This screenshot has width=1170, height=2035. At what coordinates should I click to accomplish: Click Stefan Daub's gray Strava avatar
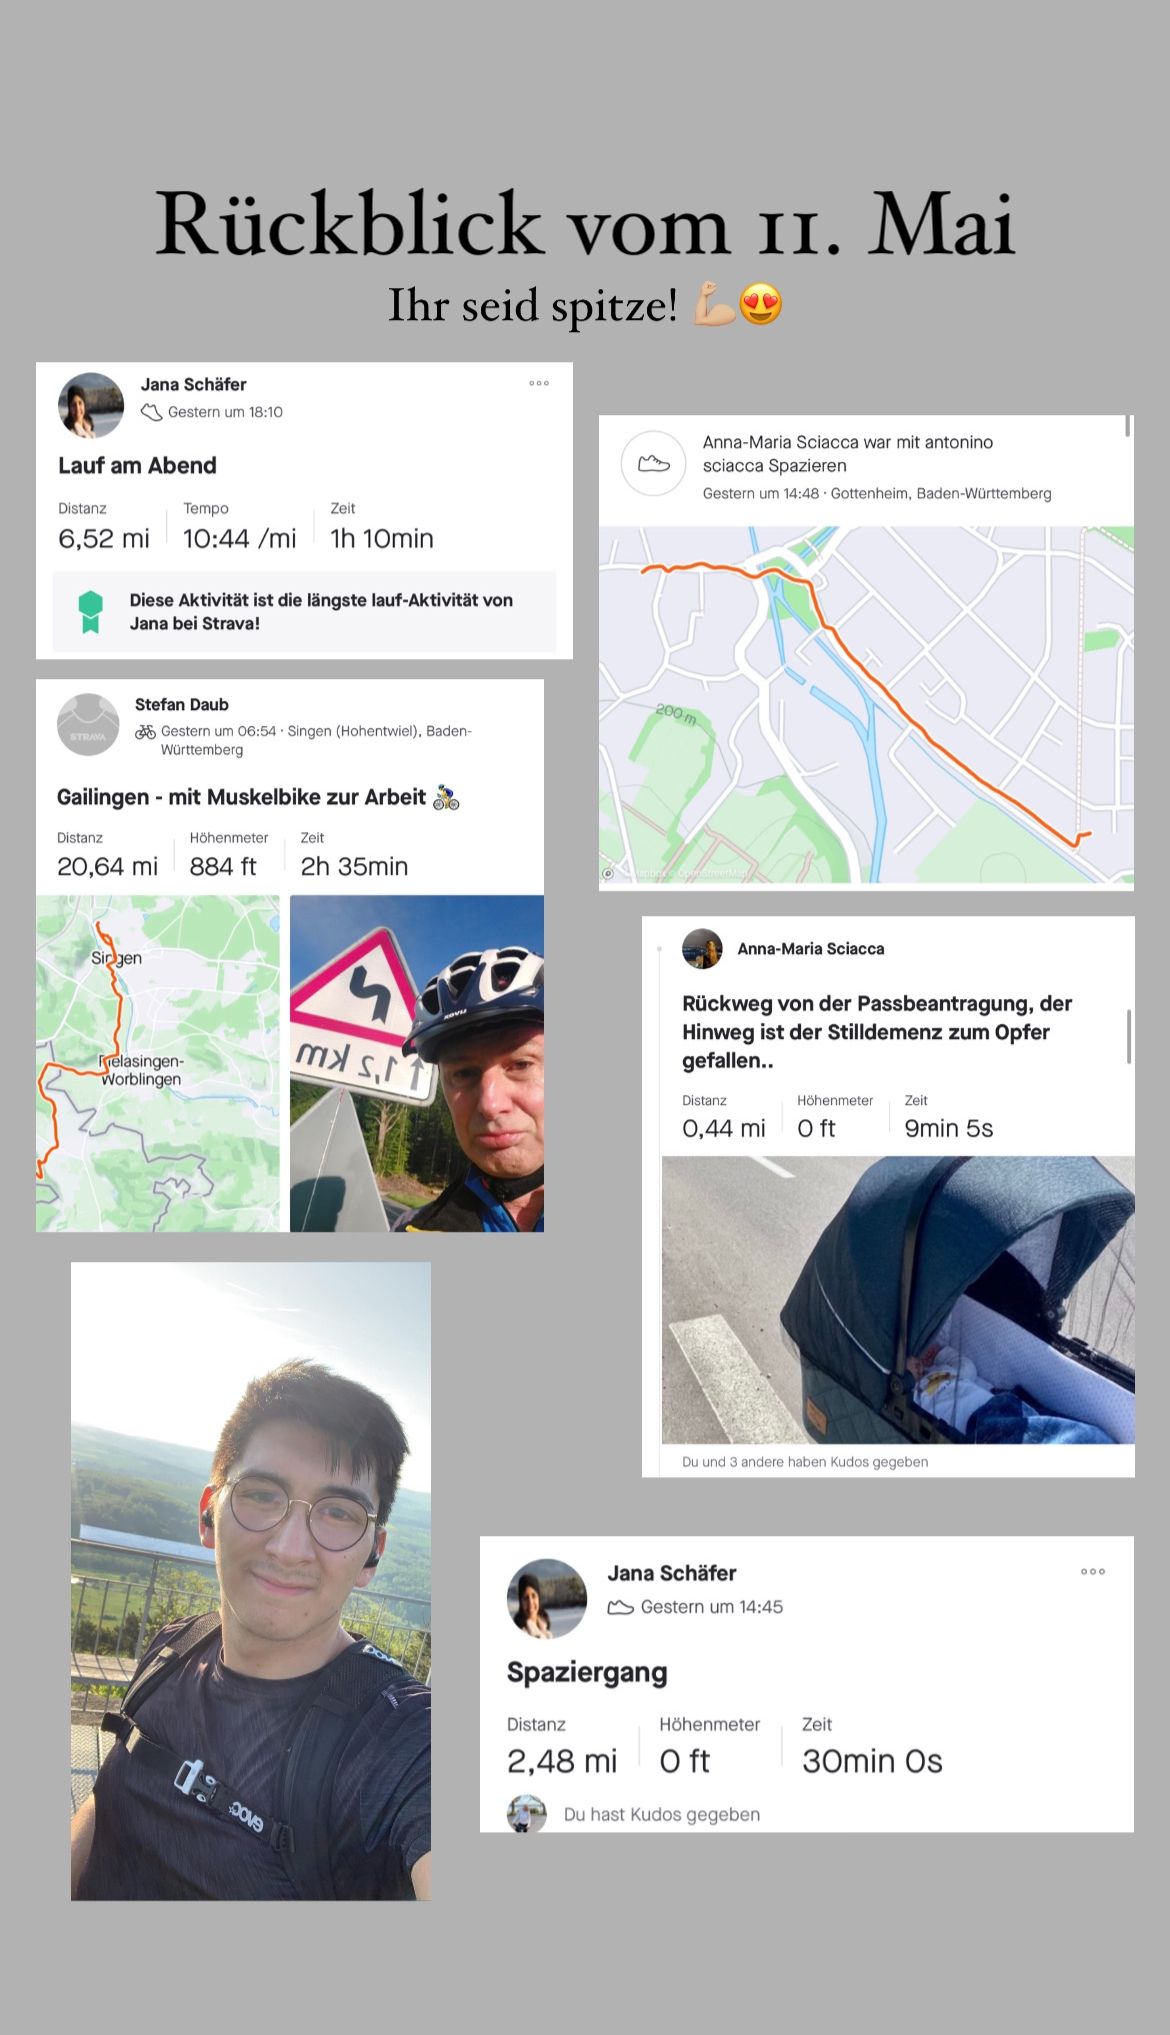(x=89, y=725)
